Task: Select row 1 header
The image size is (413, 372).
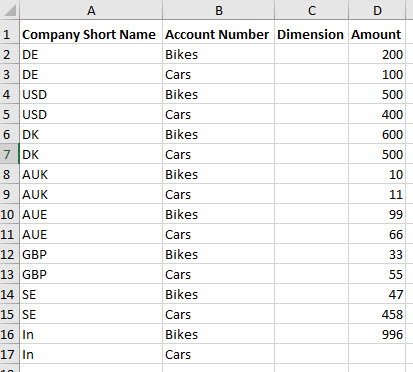Action: 9,34
